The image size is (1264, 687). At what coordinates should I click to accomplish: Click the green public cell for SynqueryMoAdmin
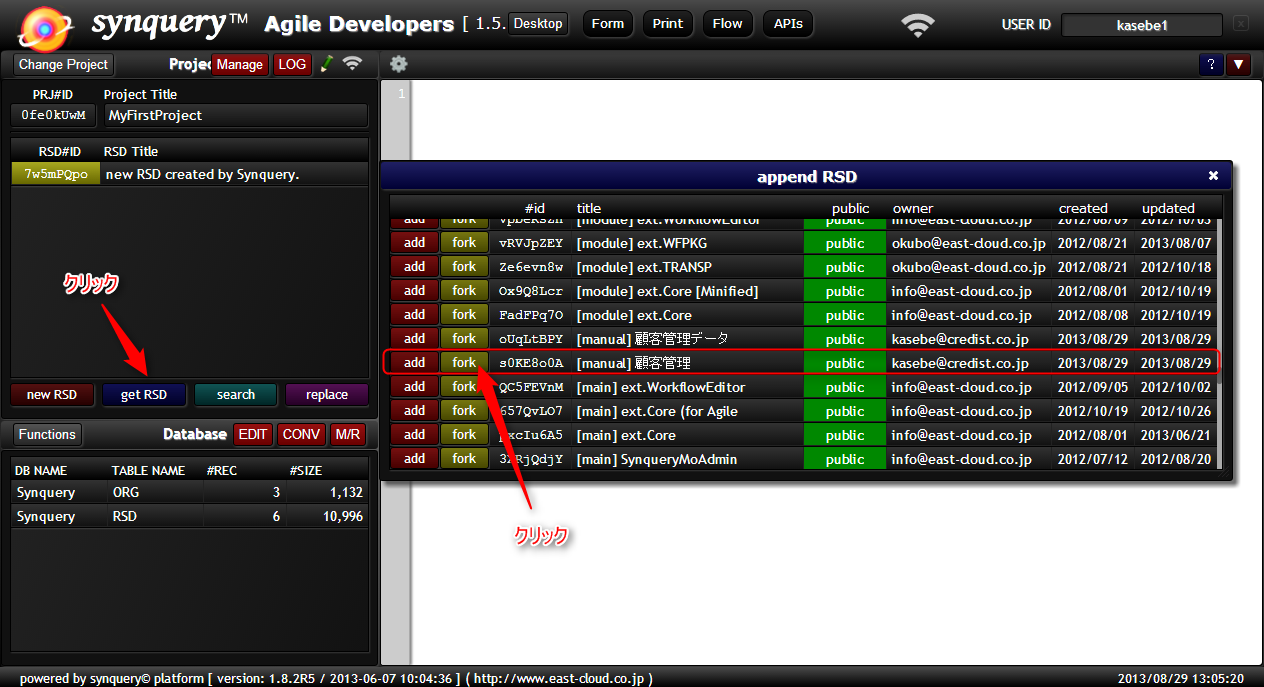pos(845,459)
